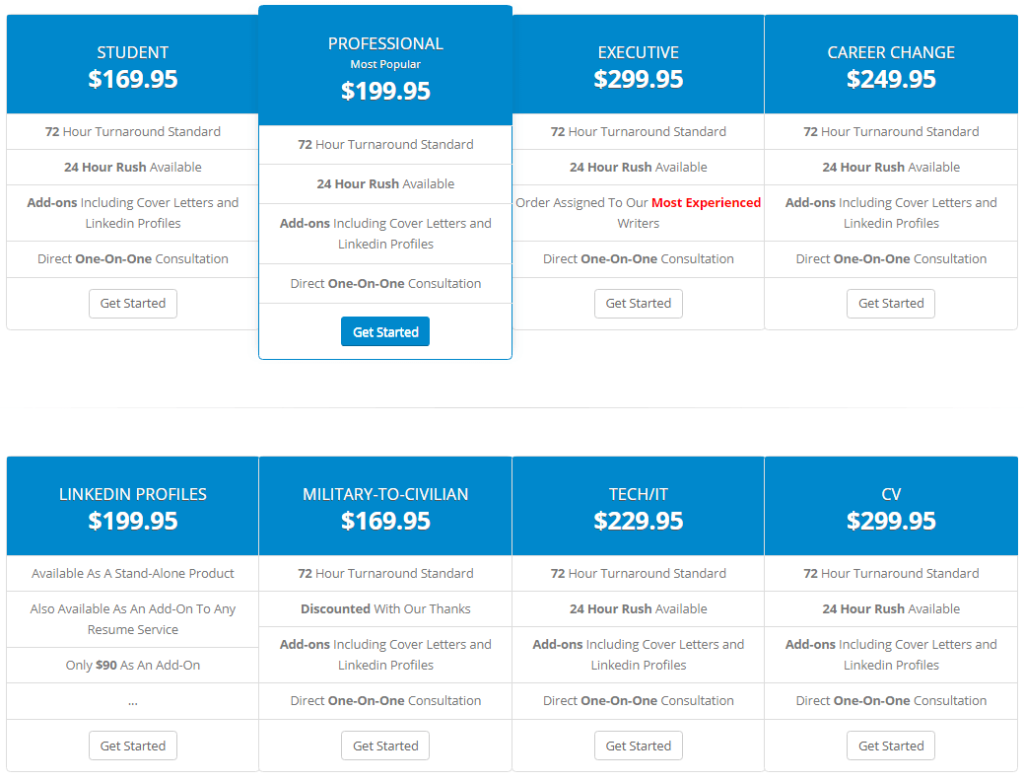Image resolution: width=1024 pixels, height=781 pixels.
Task: Click Get Started under LinkedIn Profiles
Action: [133, 746]
